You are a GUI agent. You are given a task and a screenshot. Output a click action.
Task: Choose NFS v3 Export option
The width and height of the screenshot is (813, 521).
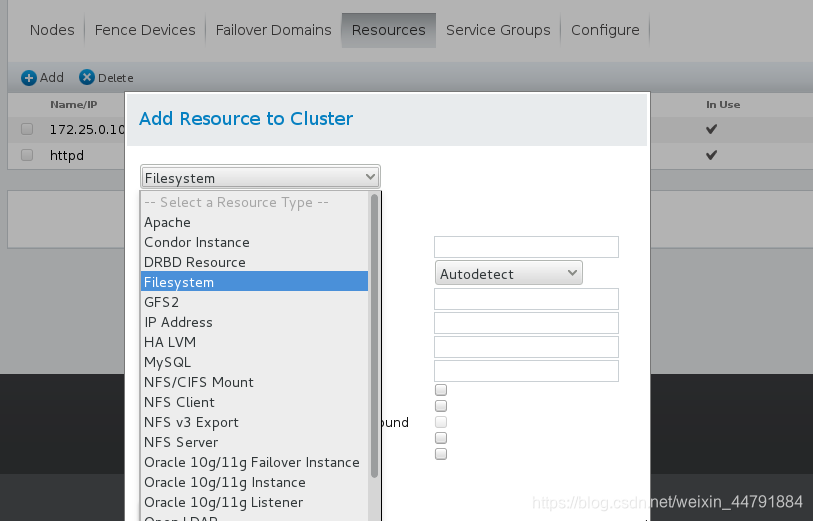254,422
